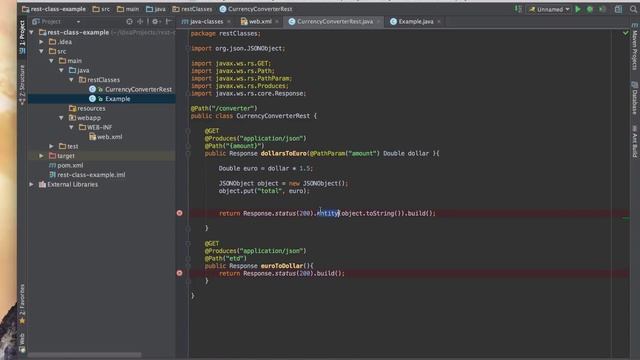Toggle the Structure tool window tab
The image size is (640, 360).
pos(22,84)
